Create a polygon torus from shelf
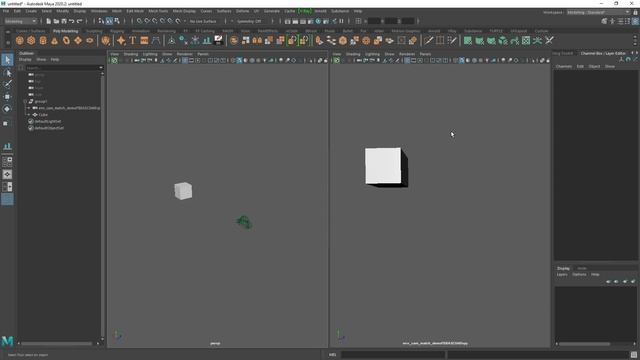The height and width of the screenshot is (360, 640). pyautogui.click(x=66, y=40)
